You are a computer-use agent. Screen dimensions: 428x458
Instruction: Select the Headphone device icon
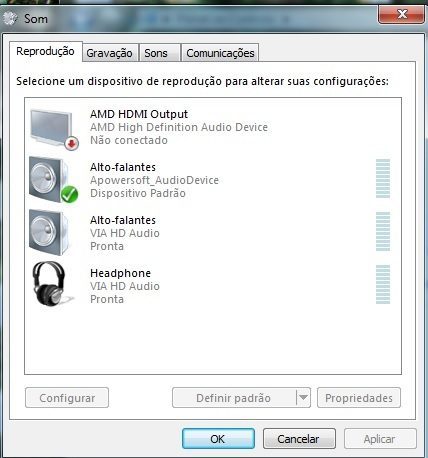[50, 284]
